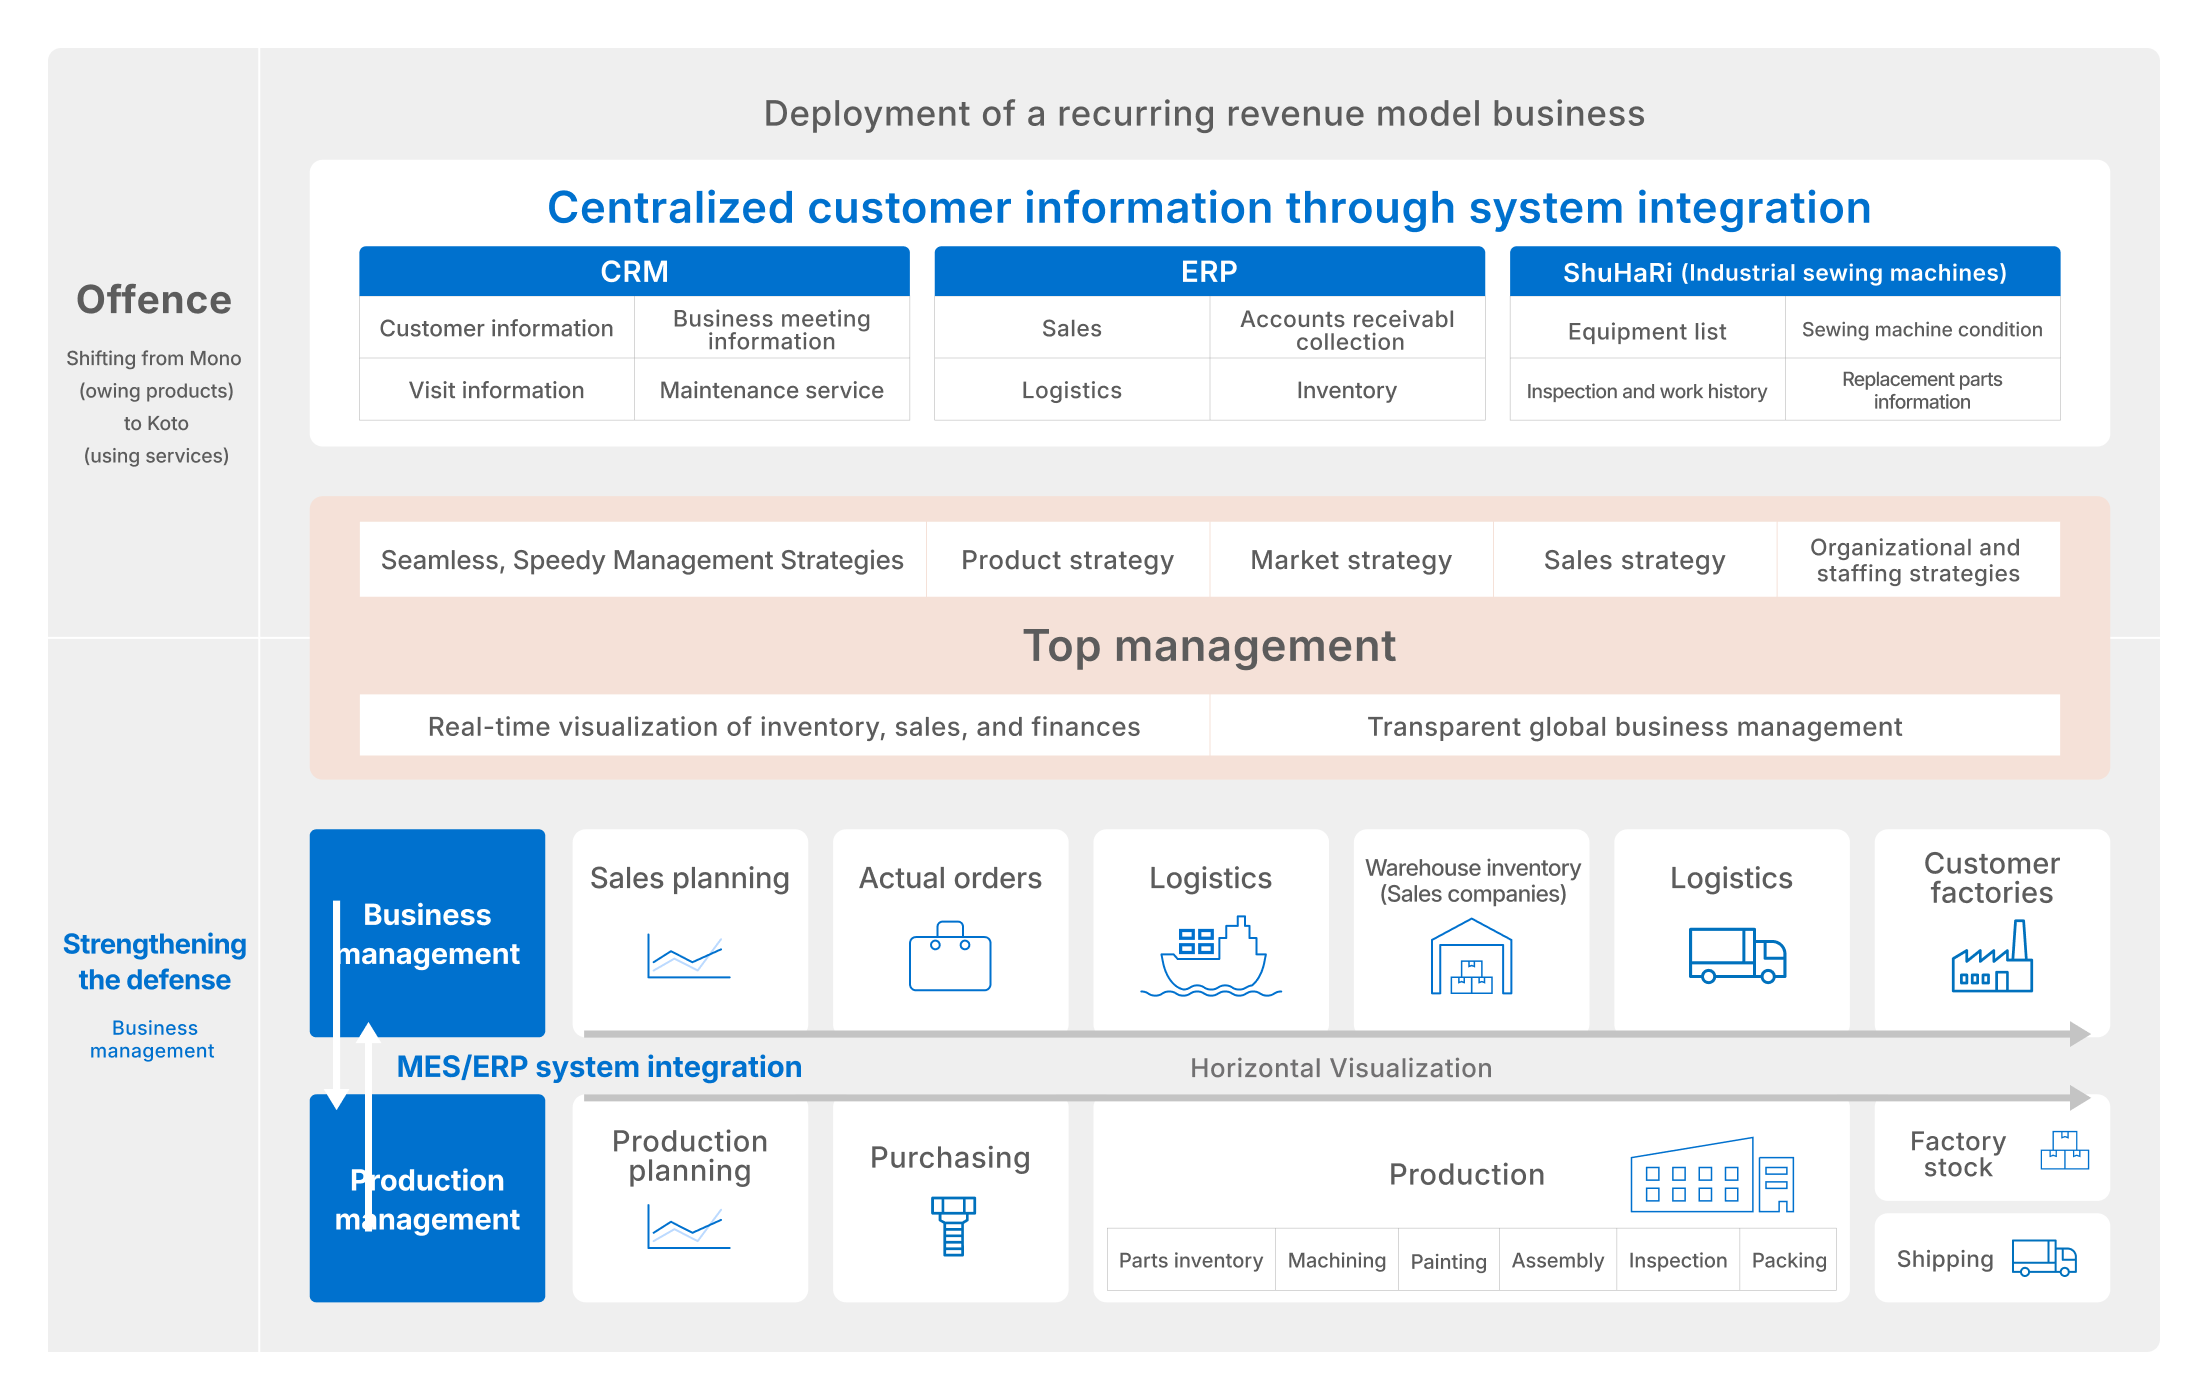Click the Offence heading
Image resolution: width=2208 pixels, height=1400 pixels.
pos(154,299)
